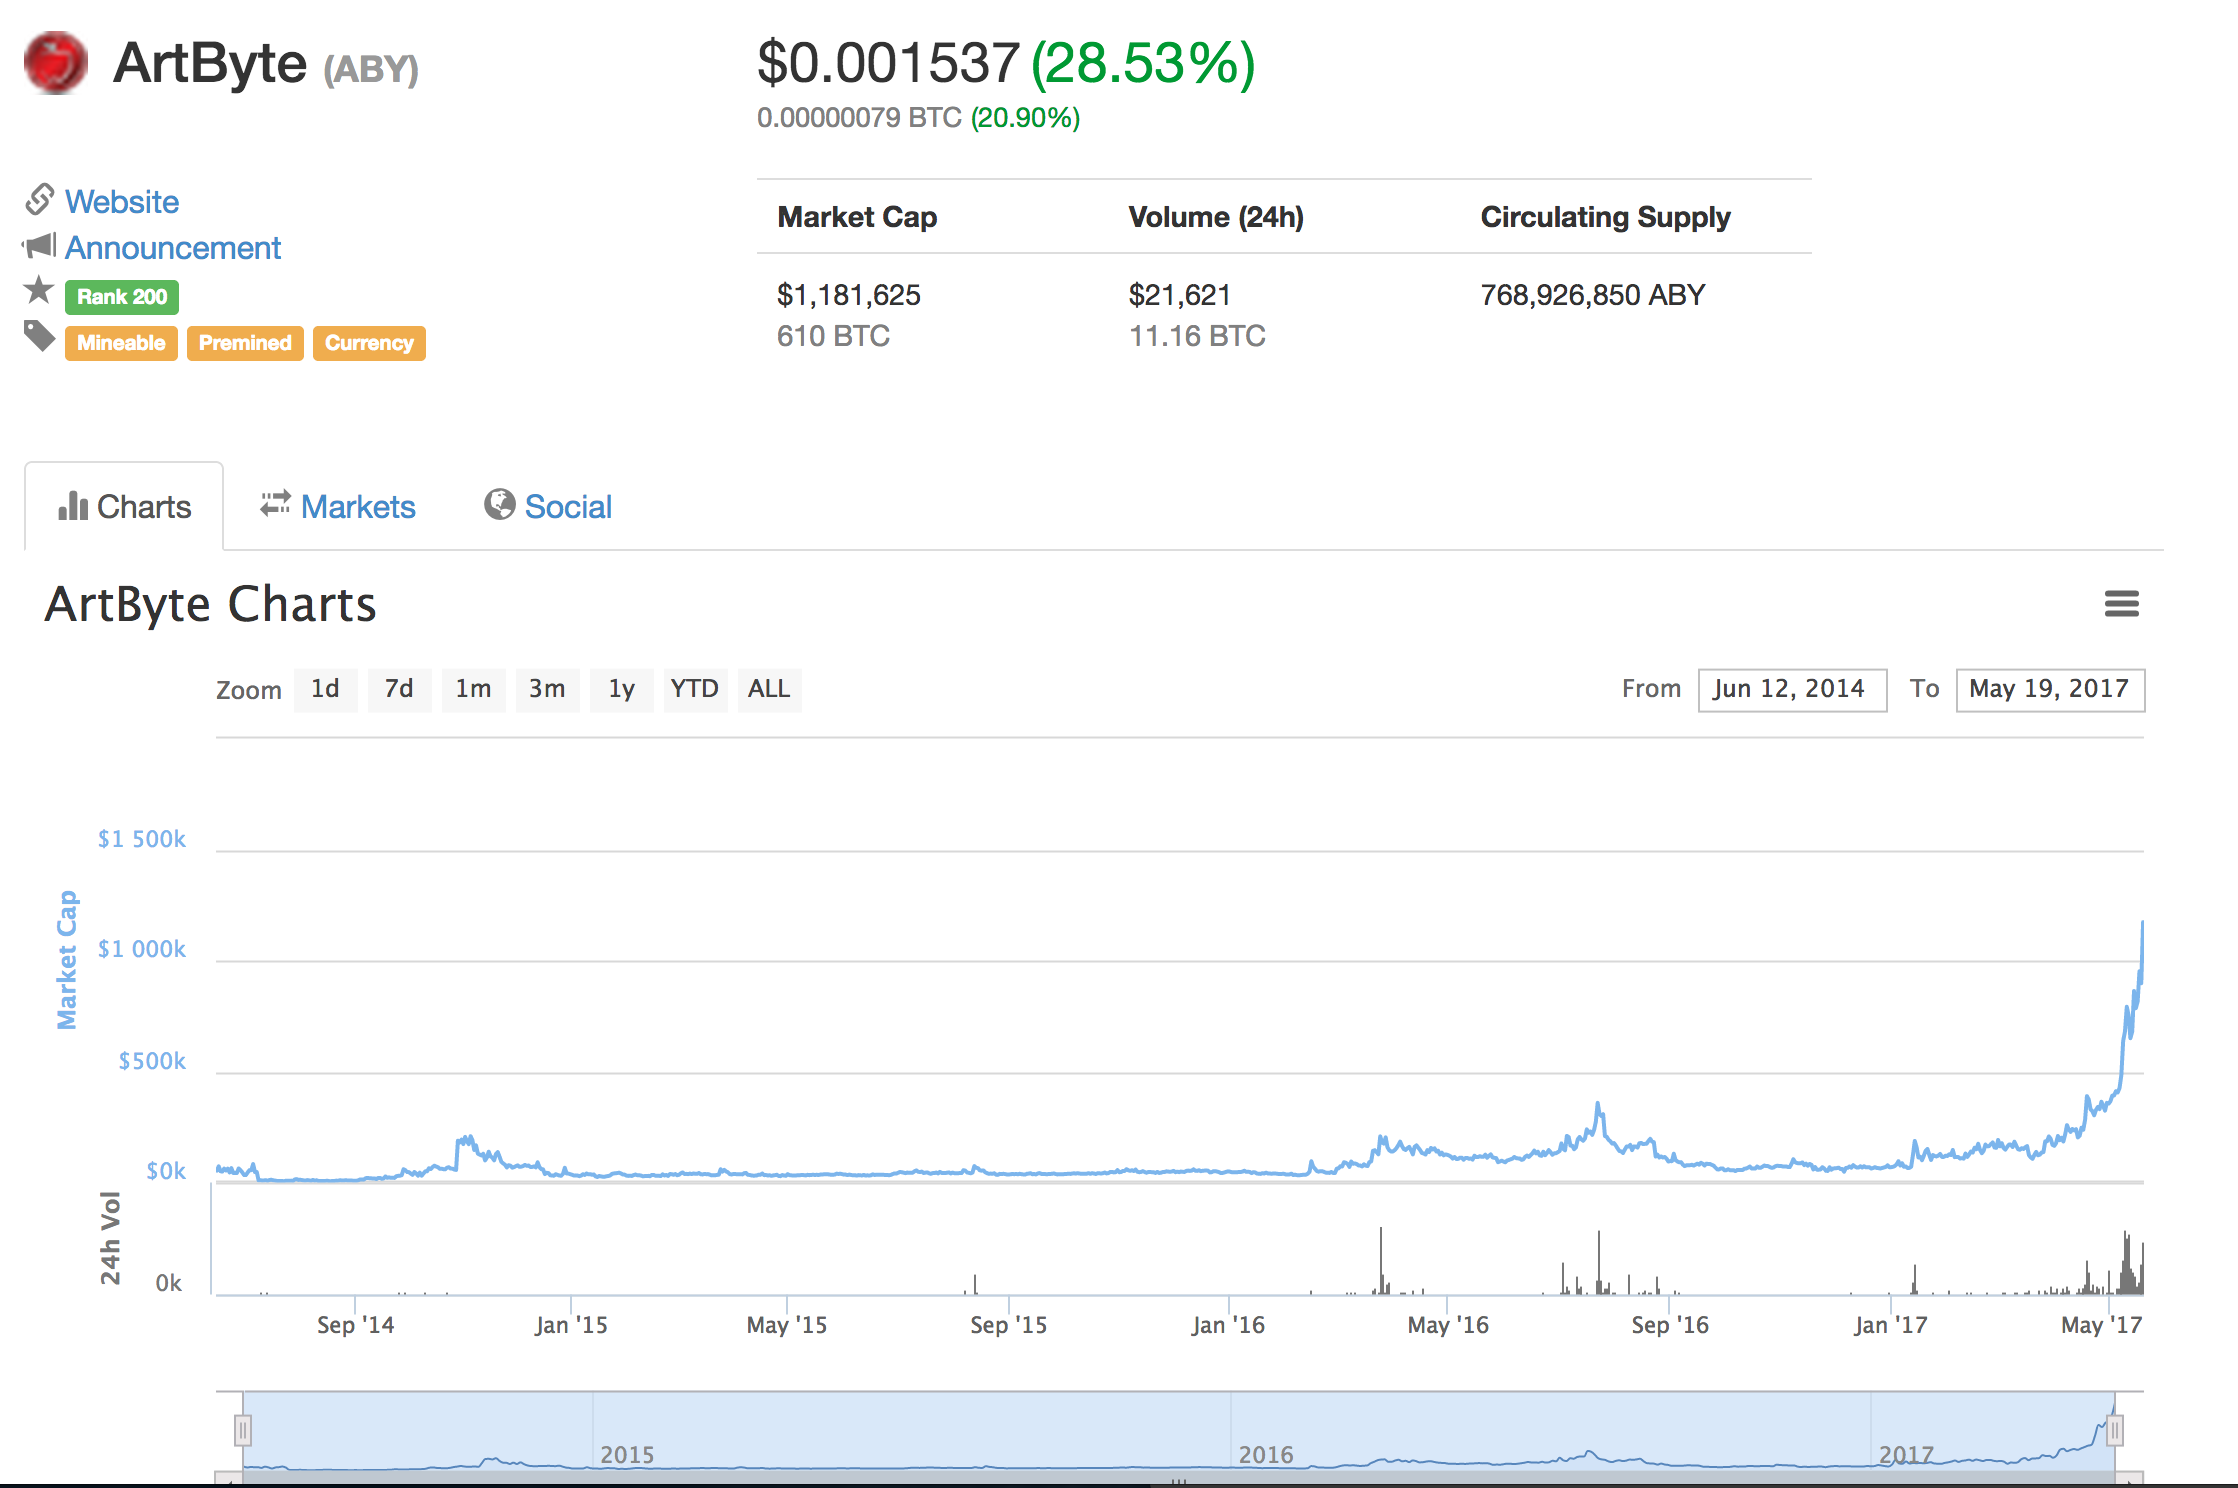Click the Market Cap column header
The width and height of the screenshot is (2238, 1488).
[857, 217]
